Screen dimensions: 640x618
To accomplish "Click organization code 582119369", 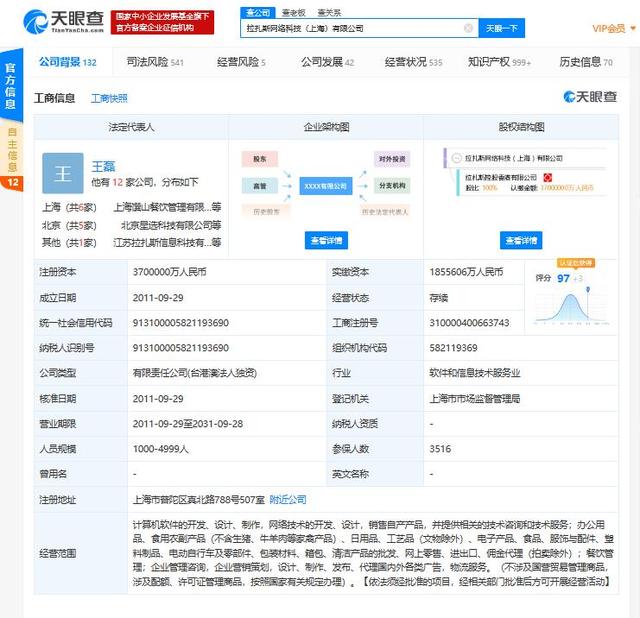I will pos(453,348).
